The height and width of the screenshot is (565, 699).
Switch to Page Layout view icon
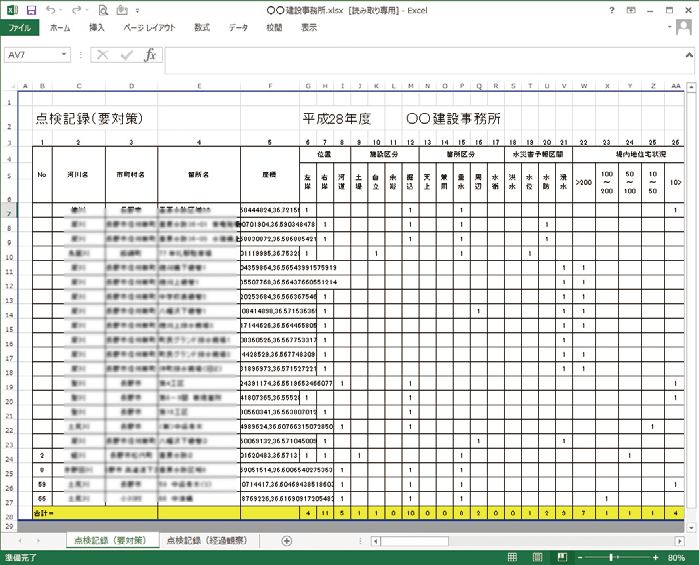coord(538,557)
